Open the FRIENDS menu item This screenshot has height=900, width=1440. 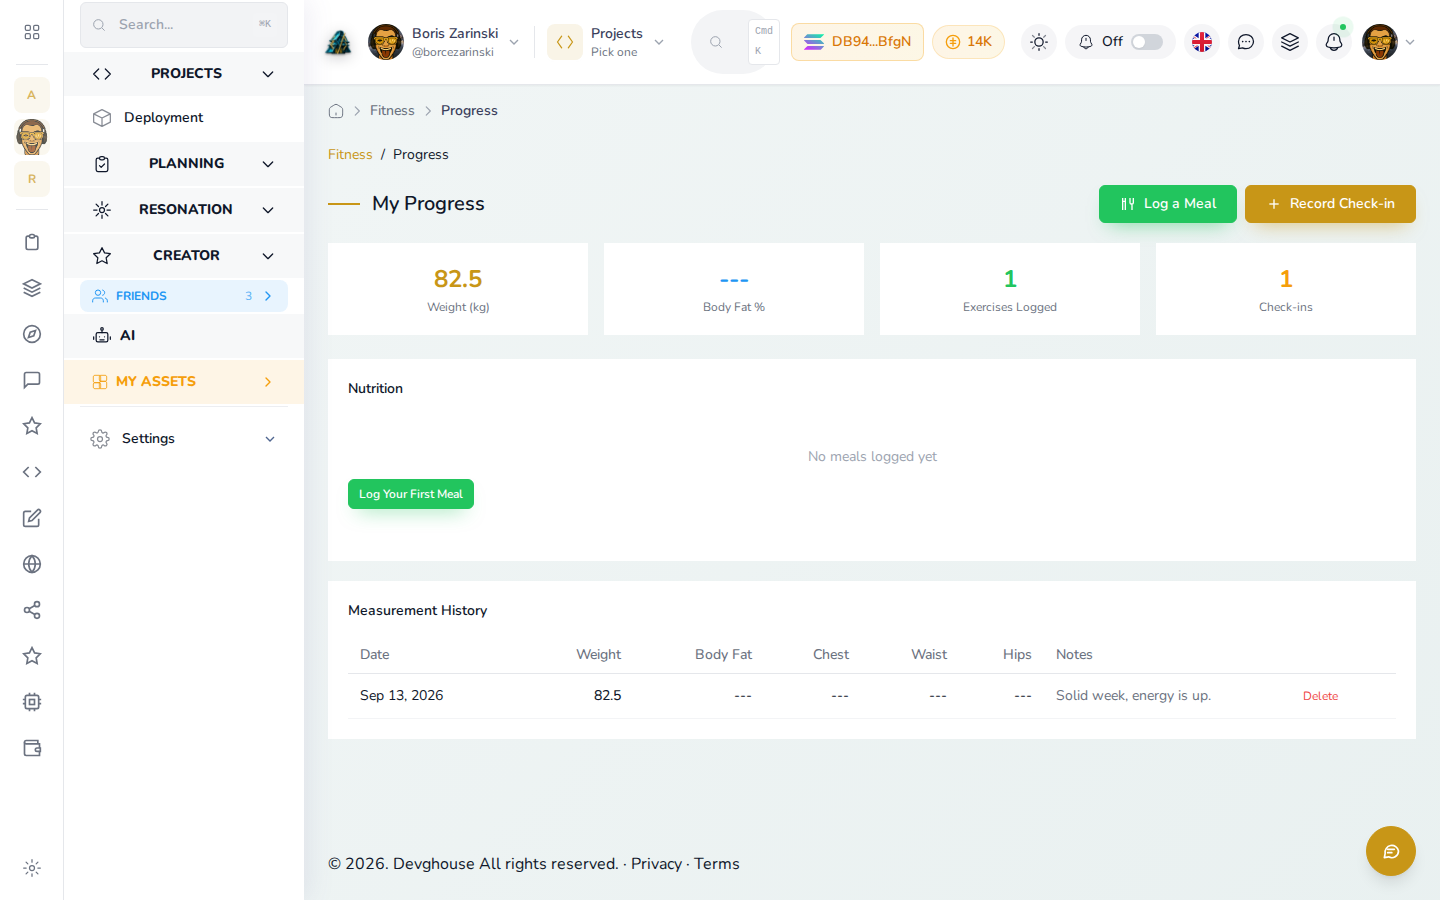click(x=184, y=296)
